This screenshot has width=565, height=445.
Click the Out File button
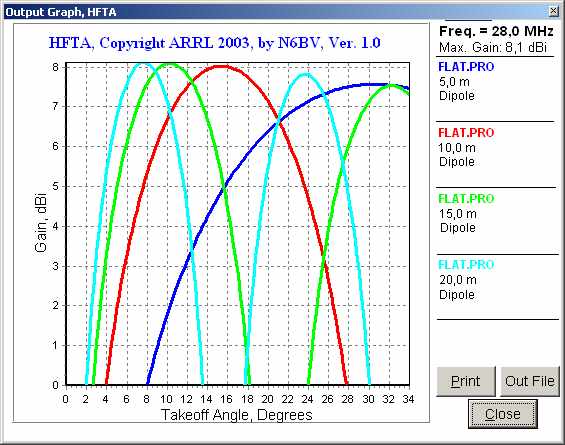pyautogui.click(x=530, y=381)
